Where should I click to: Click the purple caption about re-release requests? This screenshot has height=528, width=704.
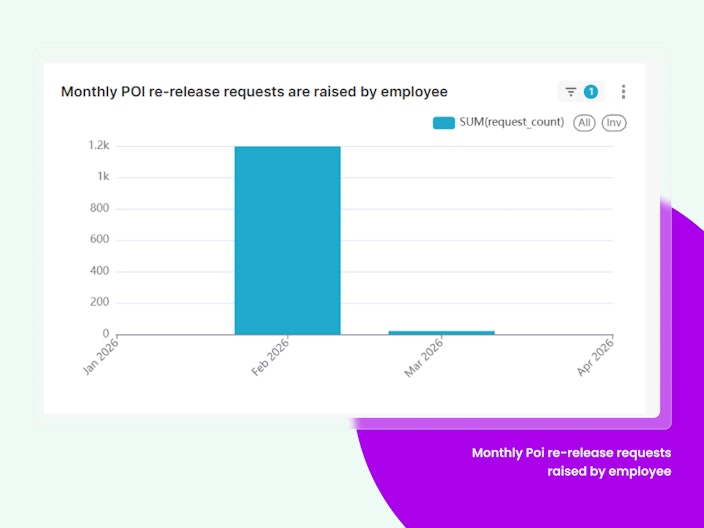(x=572, y=462)
